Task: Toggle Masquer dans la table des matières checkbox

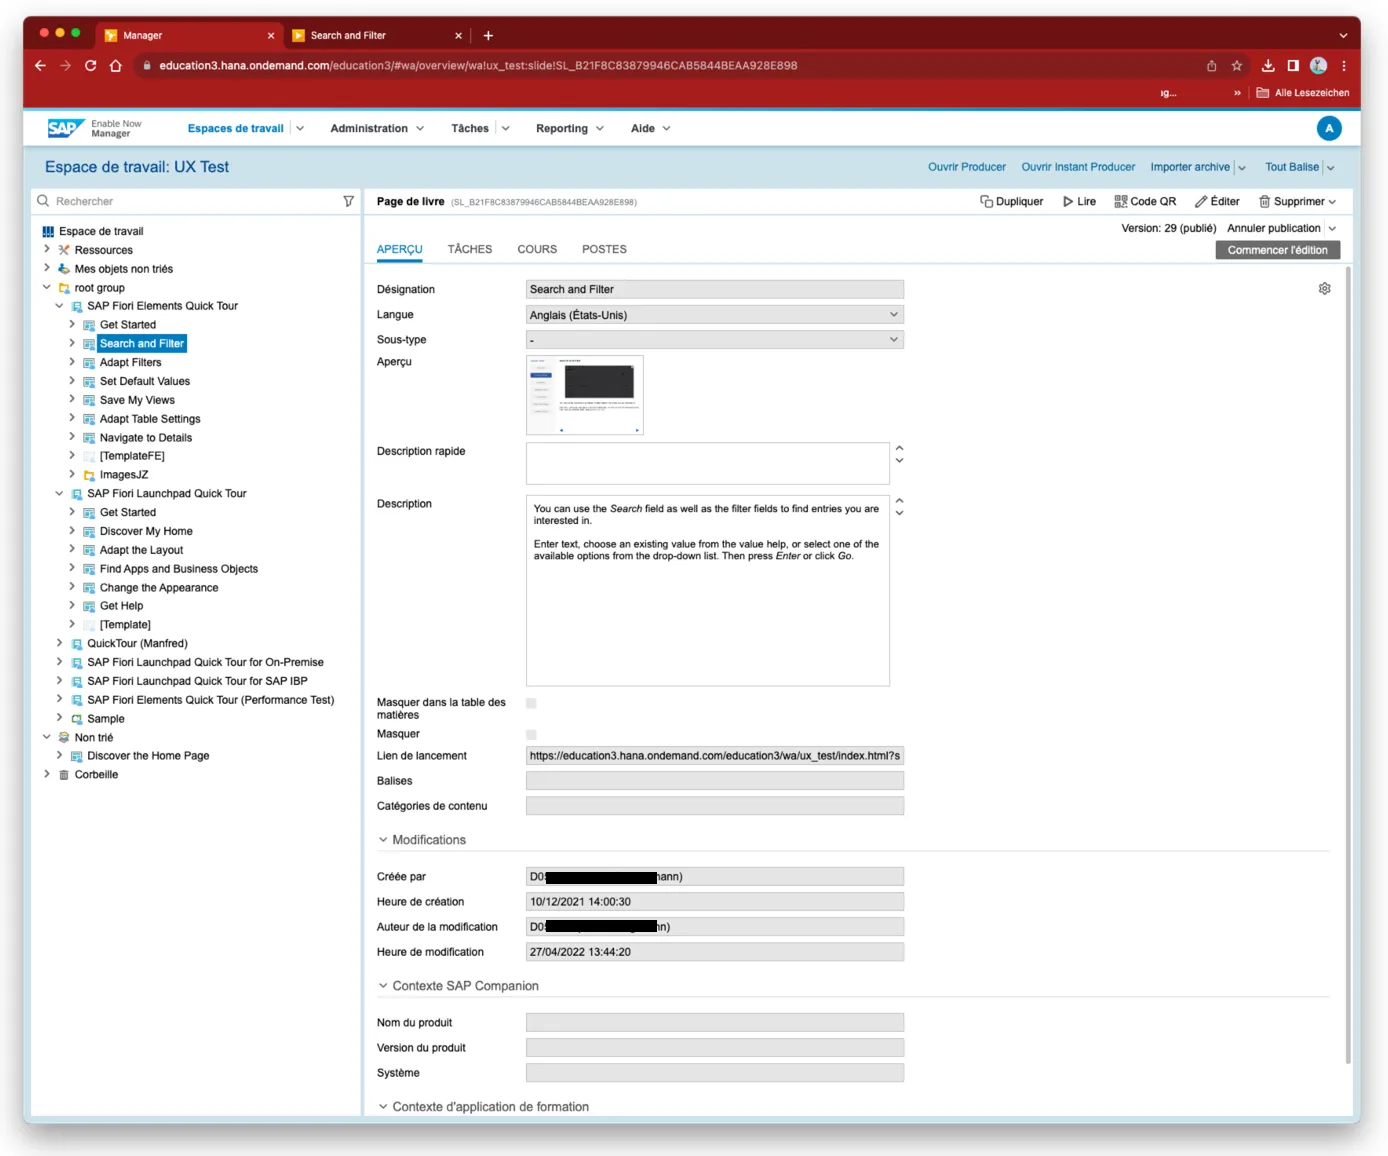Action: (531, 703)
